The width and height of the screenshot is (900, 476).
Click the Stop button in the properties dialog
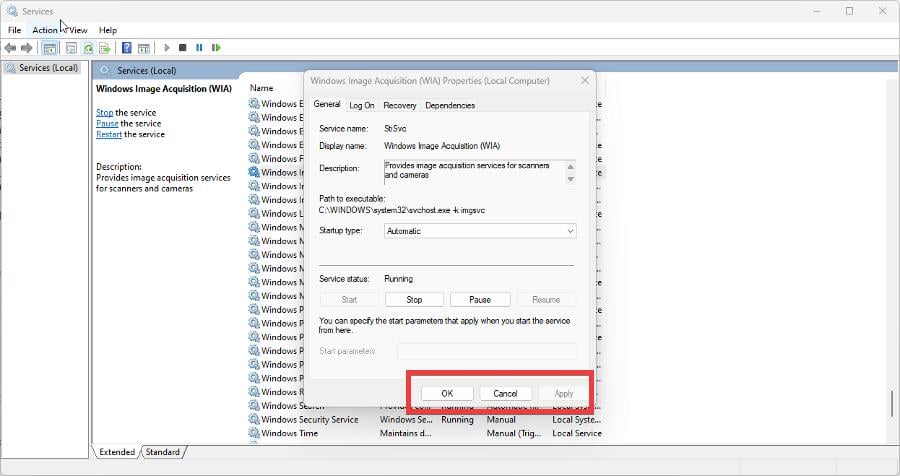coord(414,300)
